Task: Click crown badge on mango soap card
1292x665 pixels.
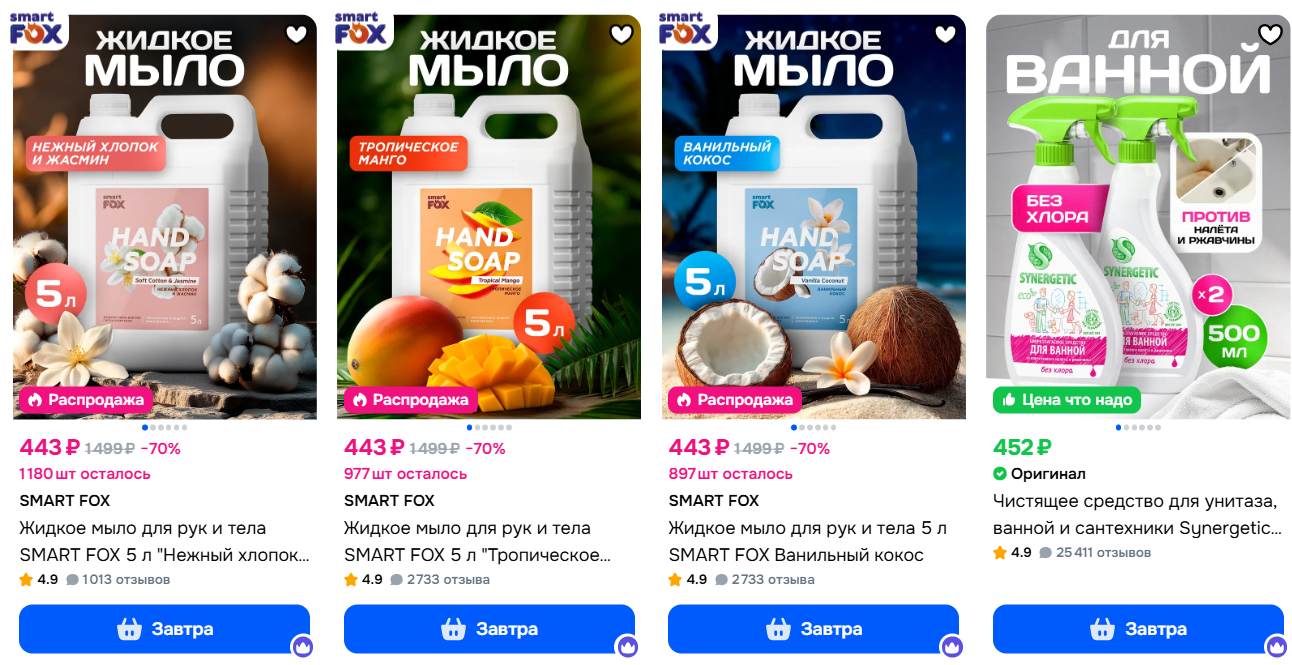Action: coord(627,646)
